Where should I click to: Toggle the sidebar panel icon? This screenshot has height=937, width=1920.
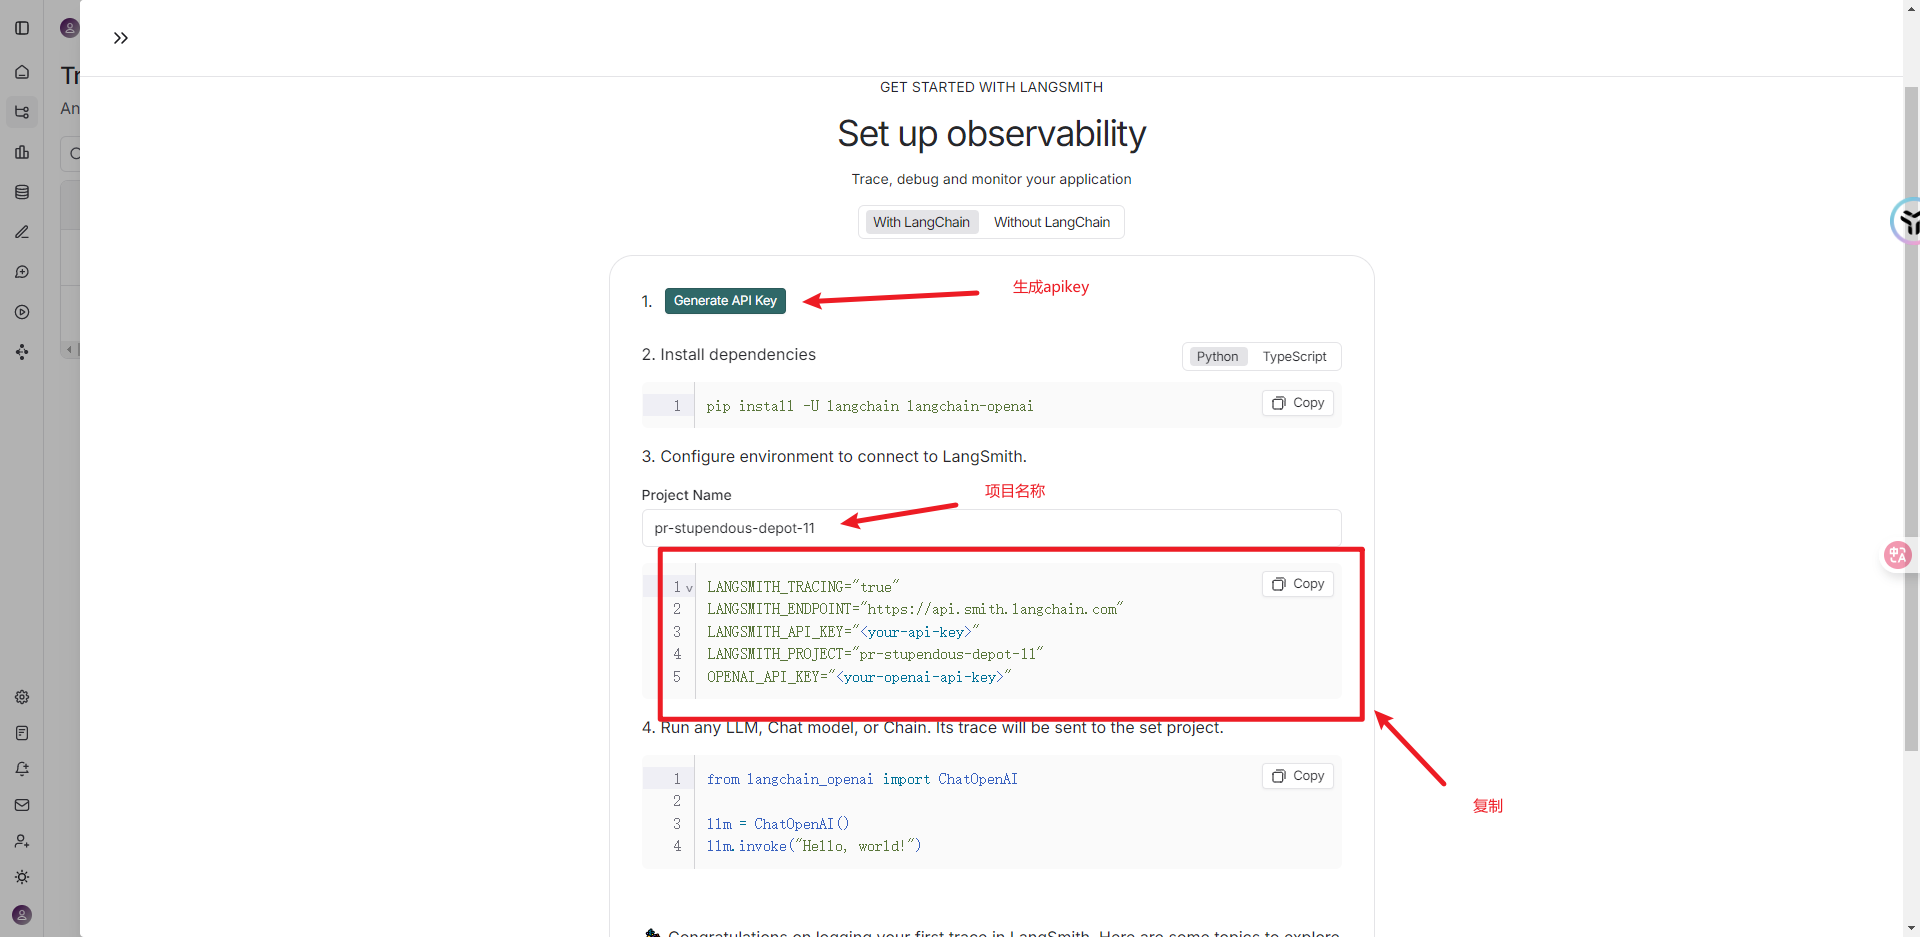pos(22,28)
